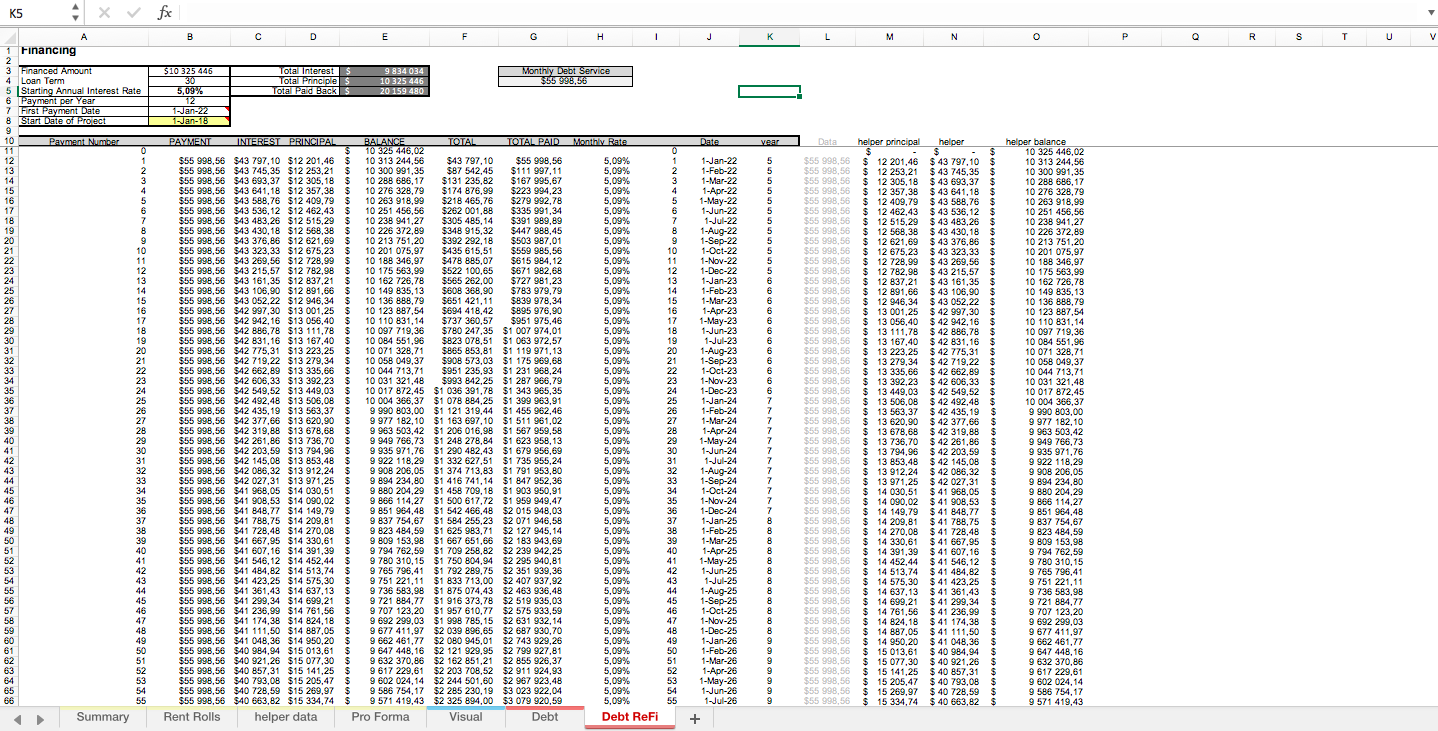Open the helper data sheet tab
Image resolution: width=1438 pixels, height=731 pixels.
pos(285,717)
